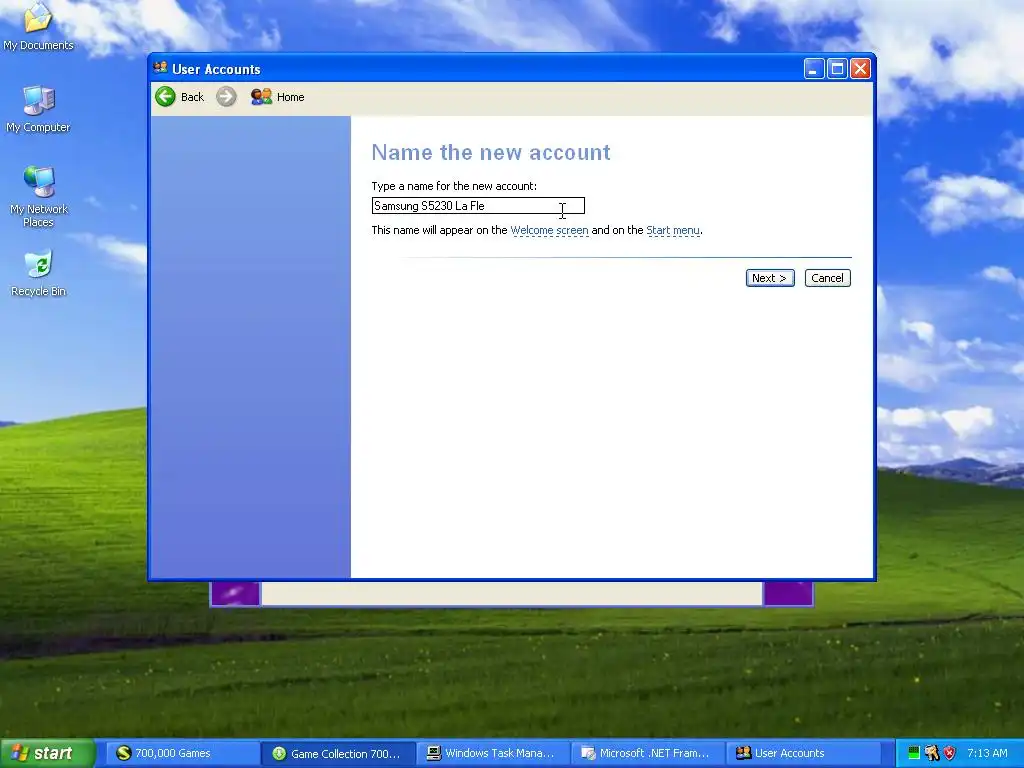Select the Recycle Bin desktop icon
The image size is (1024, 768).
[x=39, y=273]
